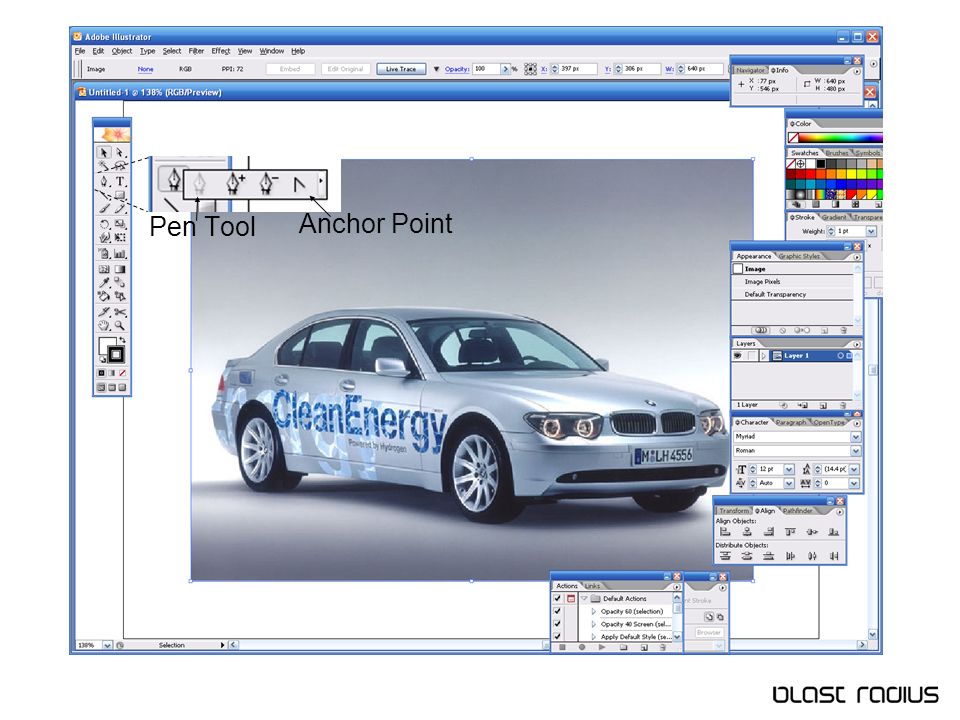Toggle Layer 1 lock column box
Screen dimensions: 960x720
pos(752,356)
